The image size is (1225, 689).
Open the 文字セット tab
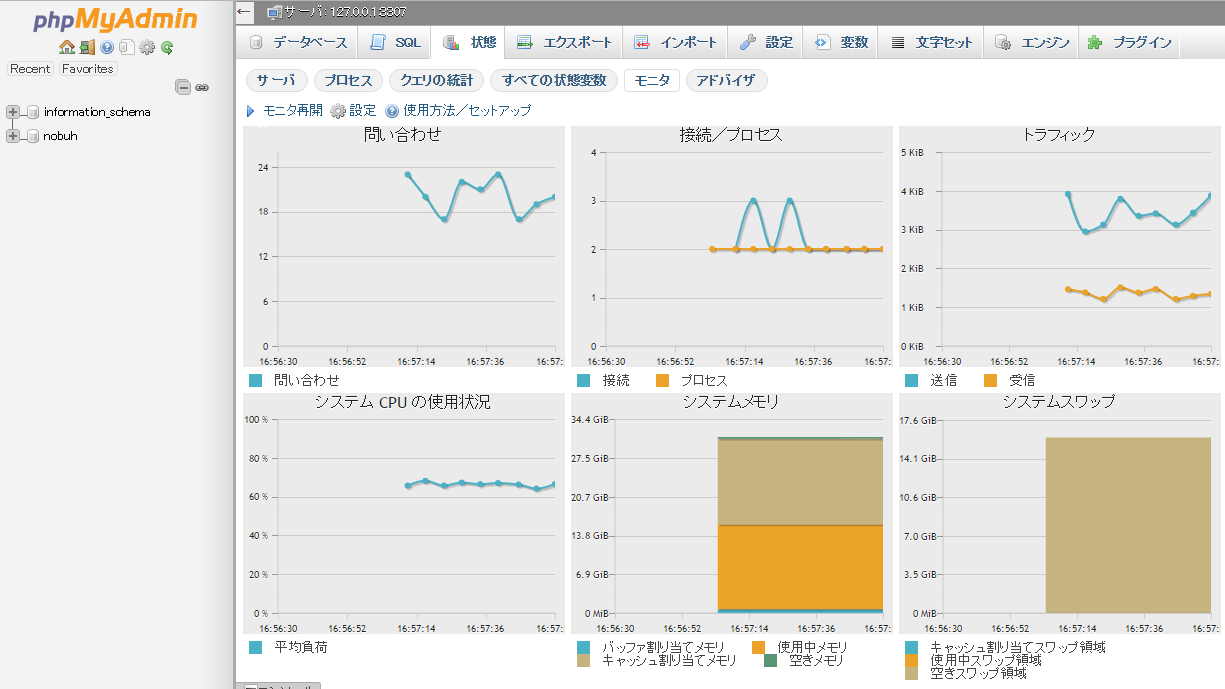(931, 43)
